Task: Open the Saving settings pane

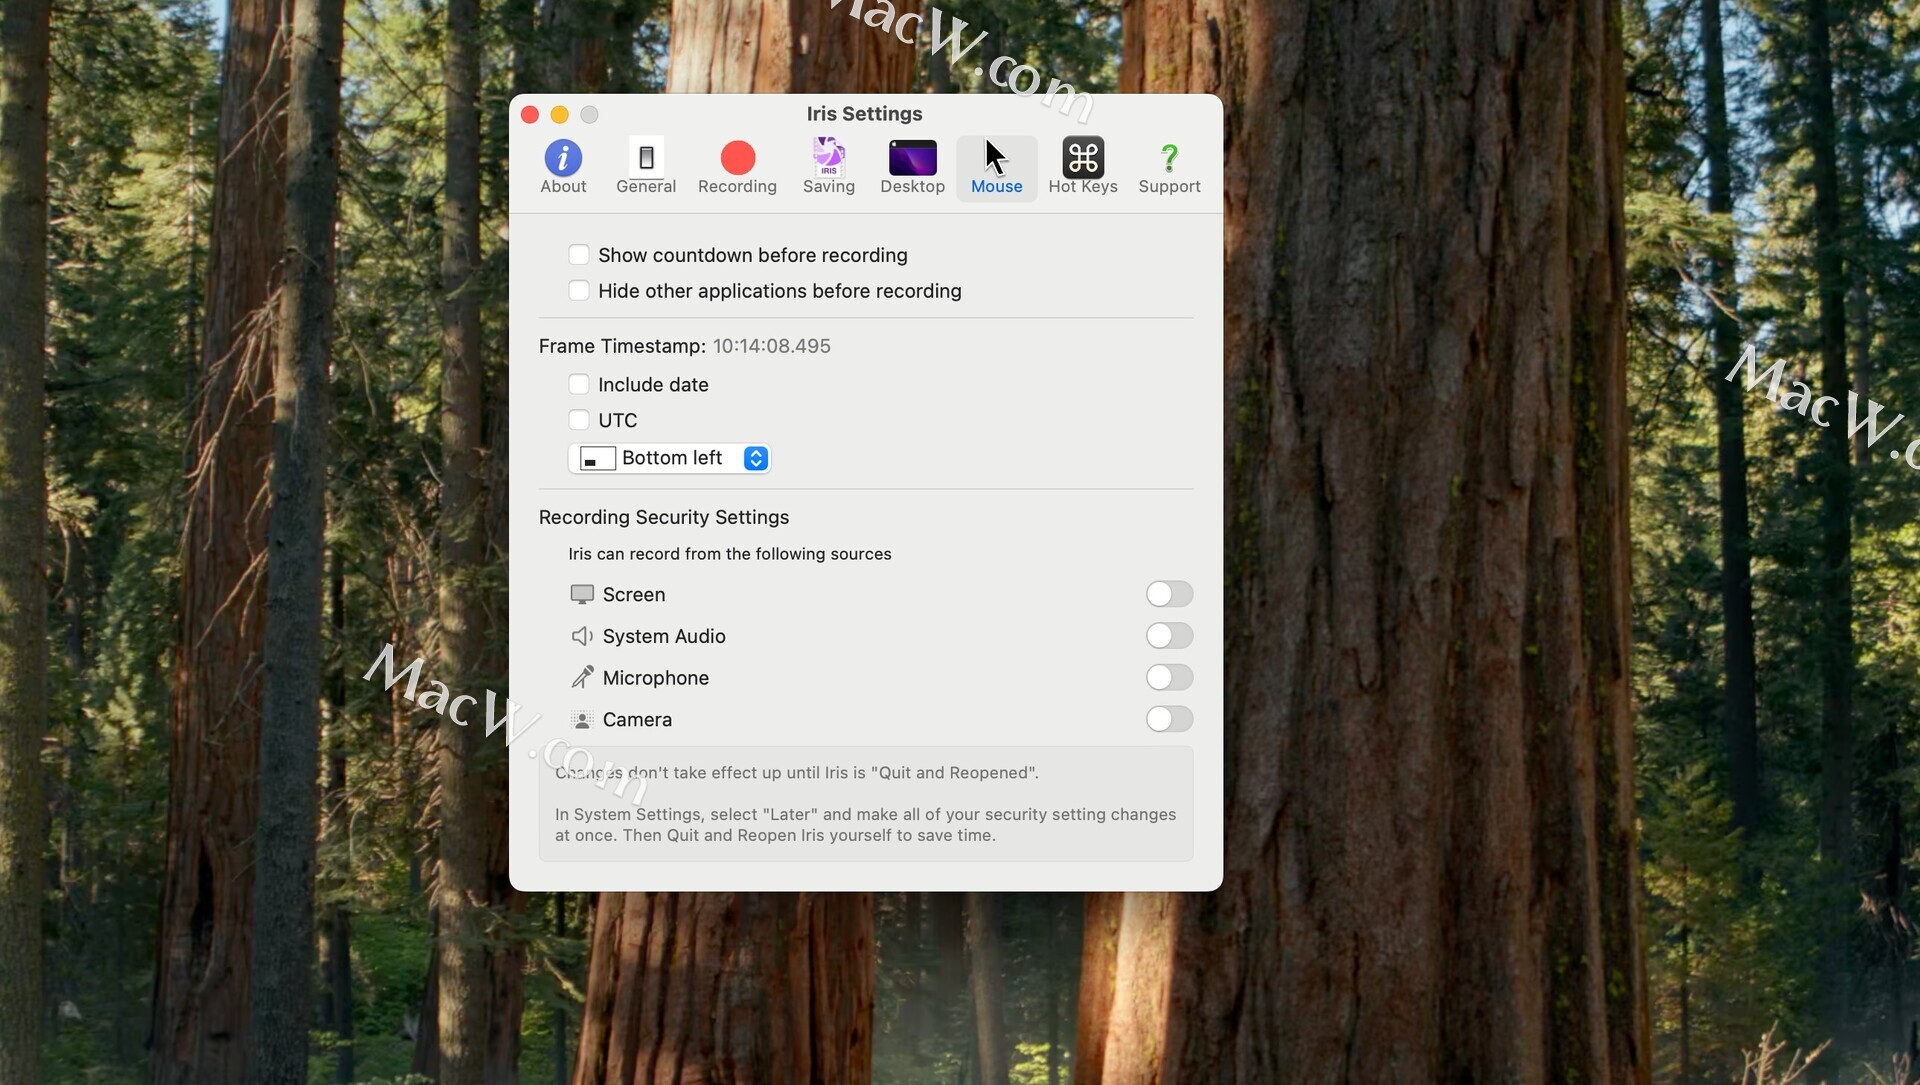Action: [829, 167]
